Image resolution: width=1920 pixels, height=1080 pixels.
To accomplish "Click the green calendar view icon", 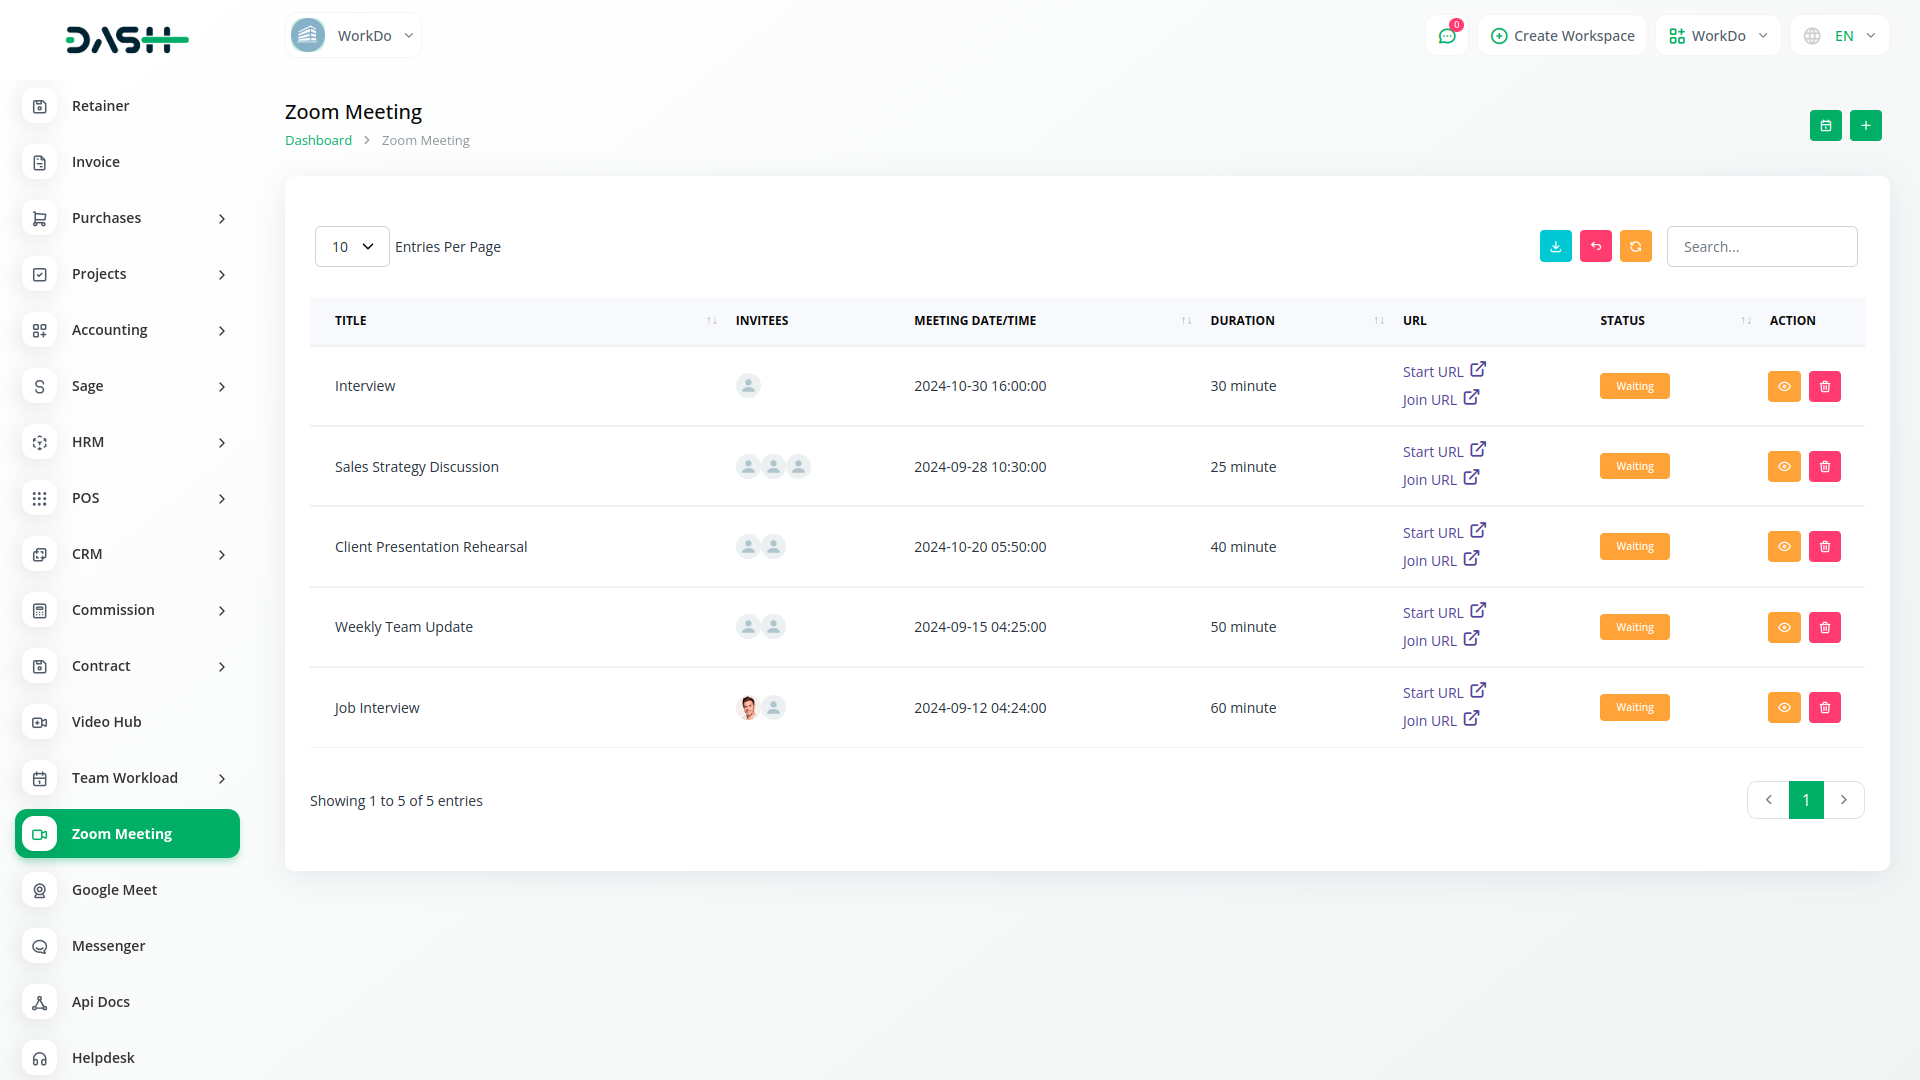I will 1825,126.
